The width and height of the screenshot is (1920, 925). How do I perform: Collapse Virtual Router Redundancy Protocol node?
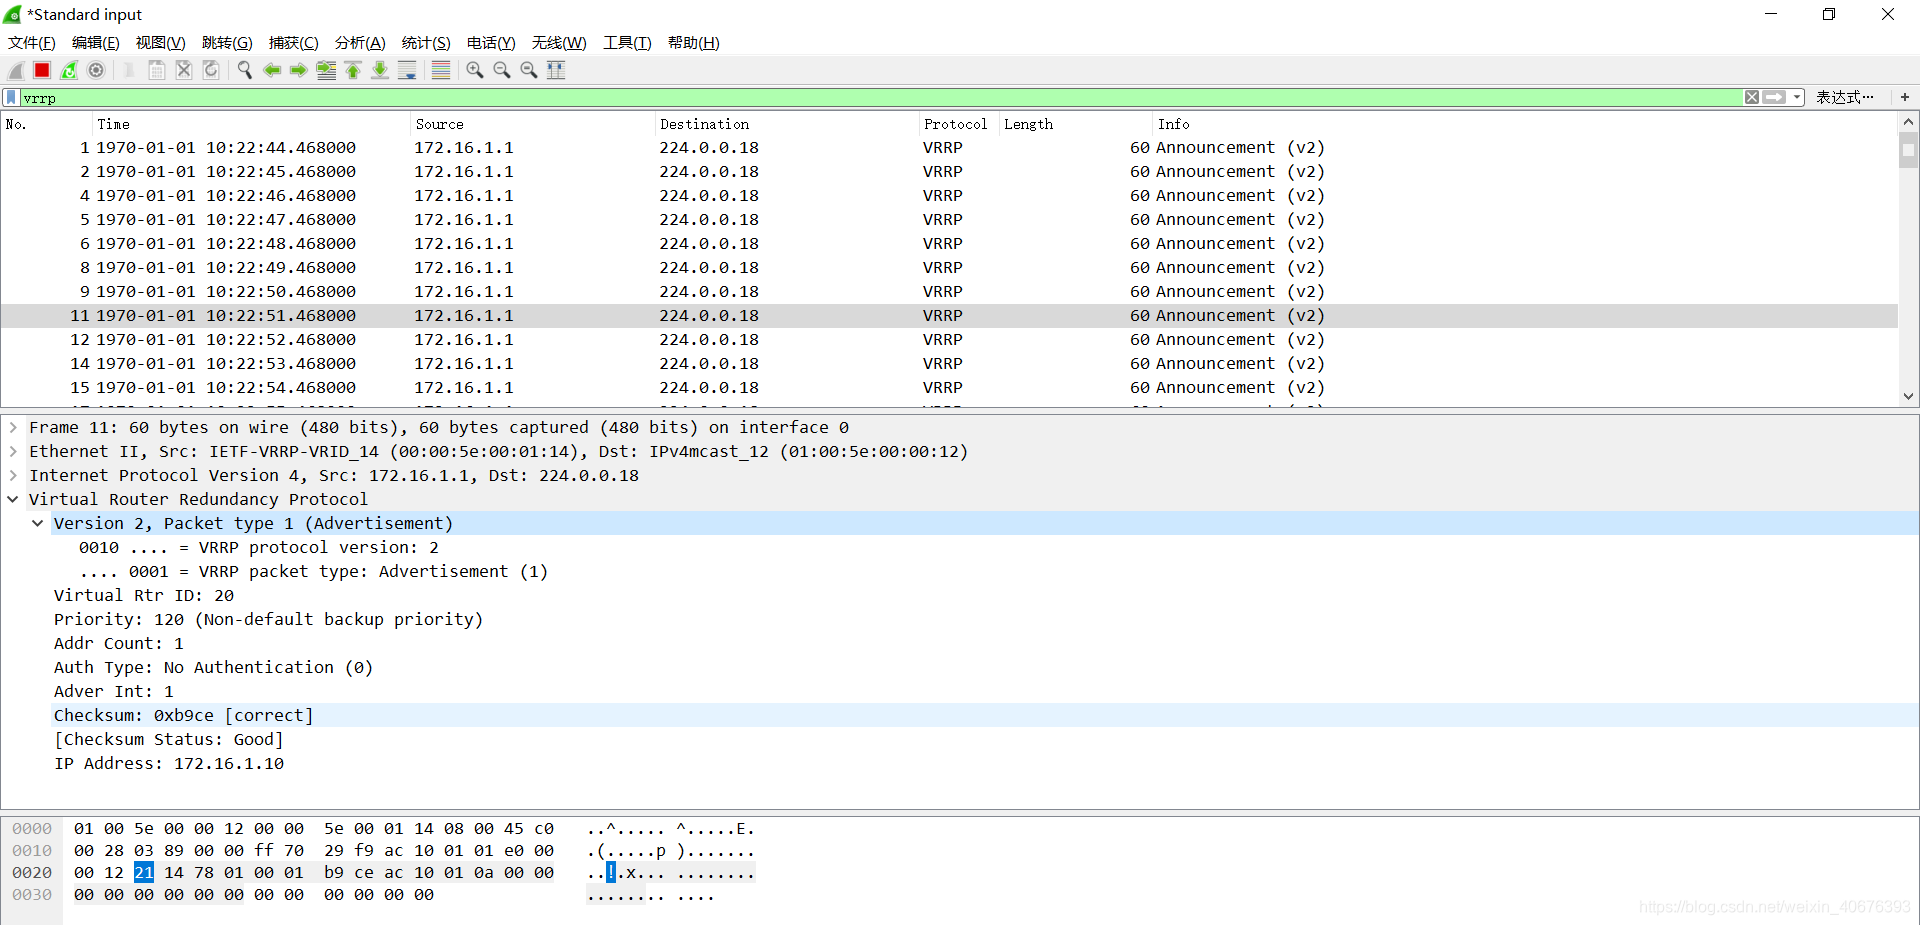(x=13, y=499)
